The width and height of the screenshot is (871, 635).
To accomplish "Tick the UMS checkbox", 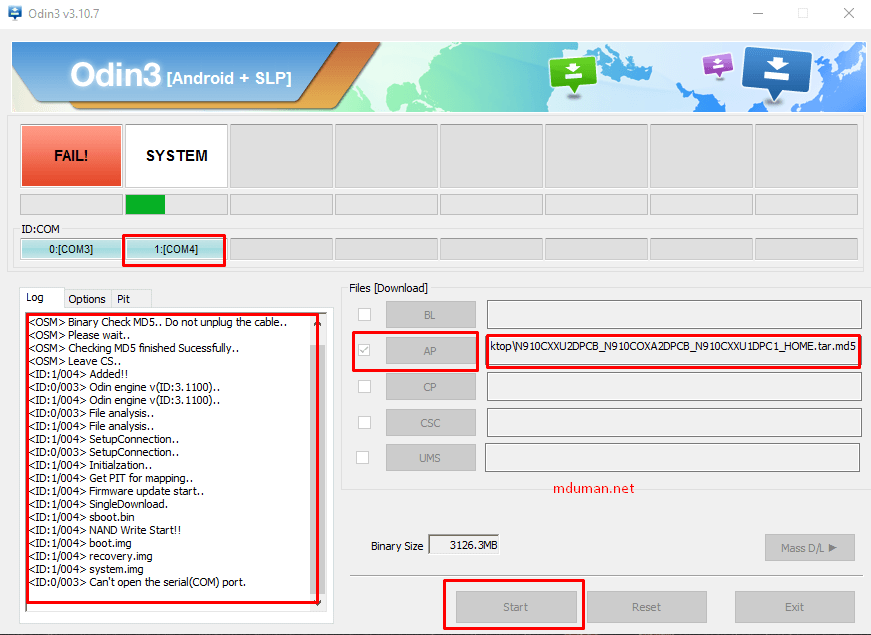I will (362, 457).
